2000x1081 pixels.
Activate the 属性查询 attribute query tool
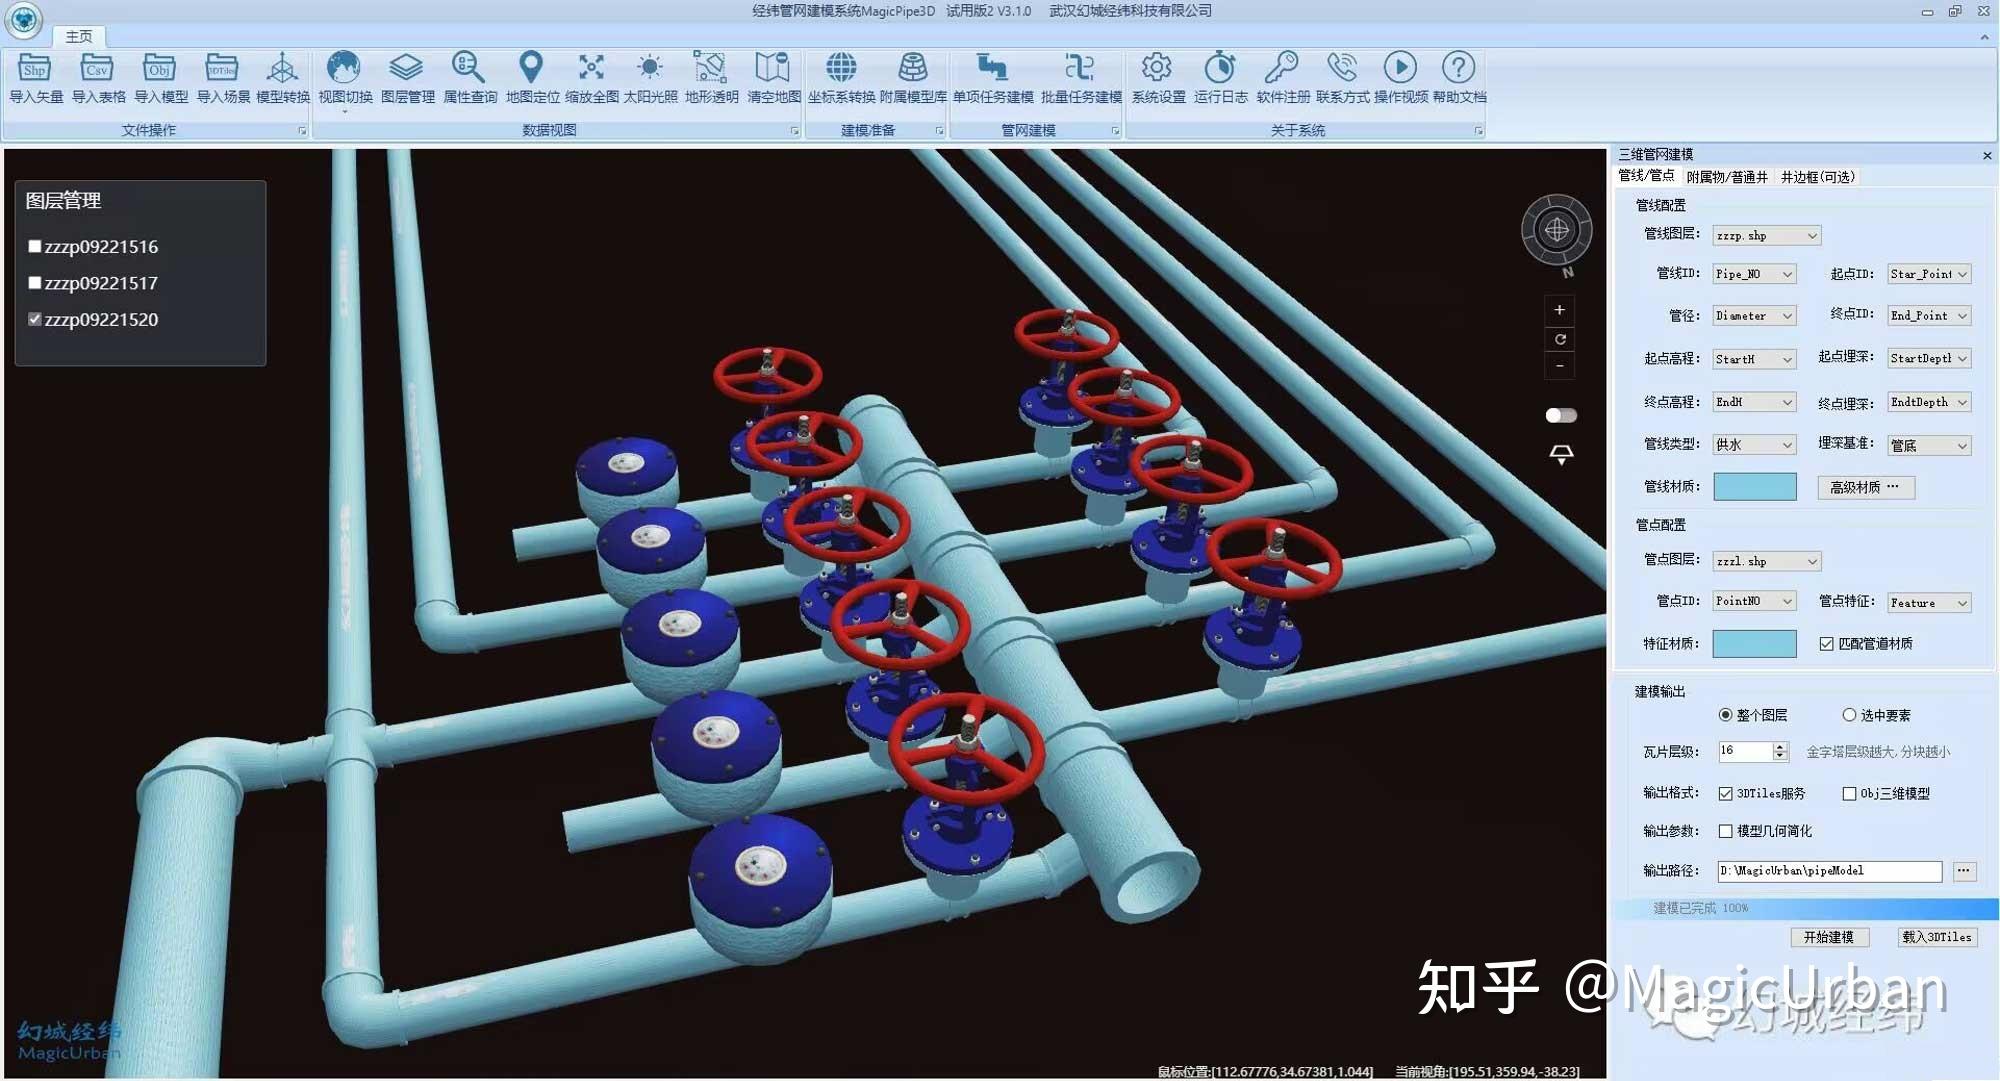pos(468,80)
